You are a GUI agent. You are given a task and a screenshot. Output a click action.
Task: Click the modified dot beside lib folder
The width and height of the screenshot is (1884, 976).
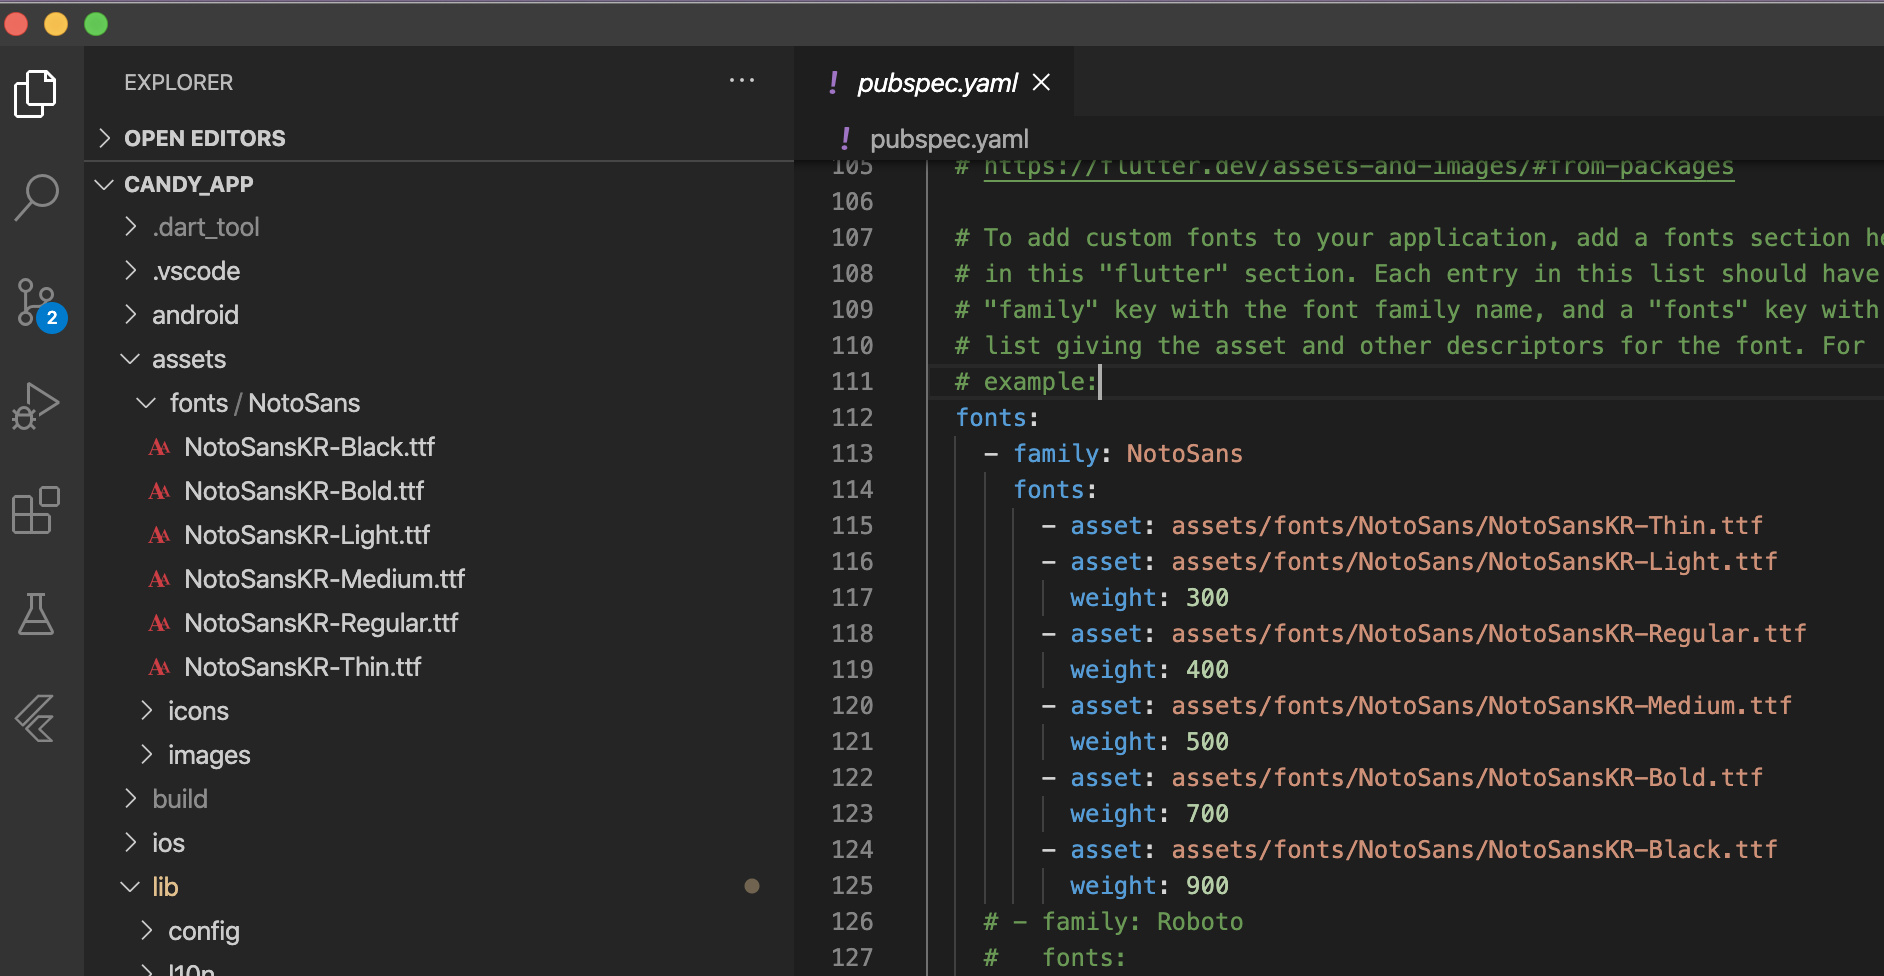tap(752, 886)
